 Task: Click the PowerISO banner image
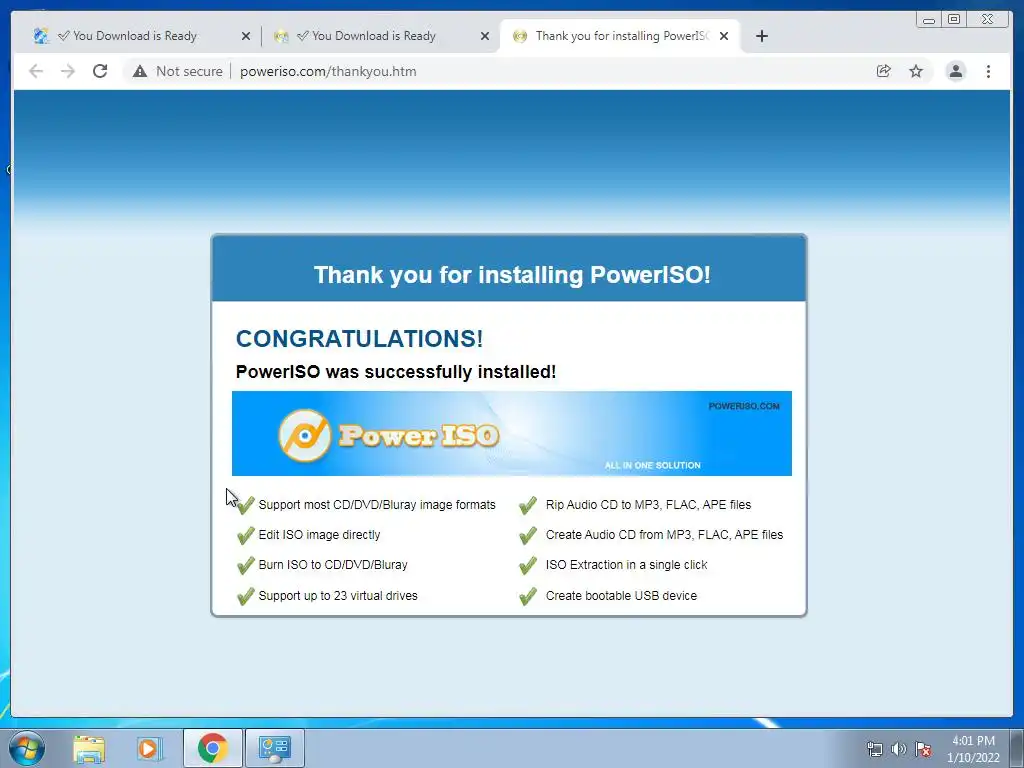511,434
